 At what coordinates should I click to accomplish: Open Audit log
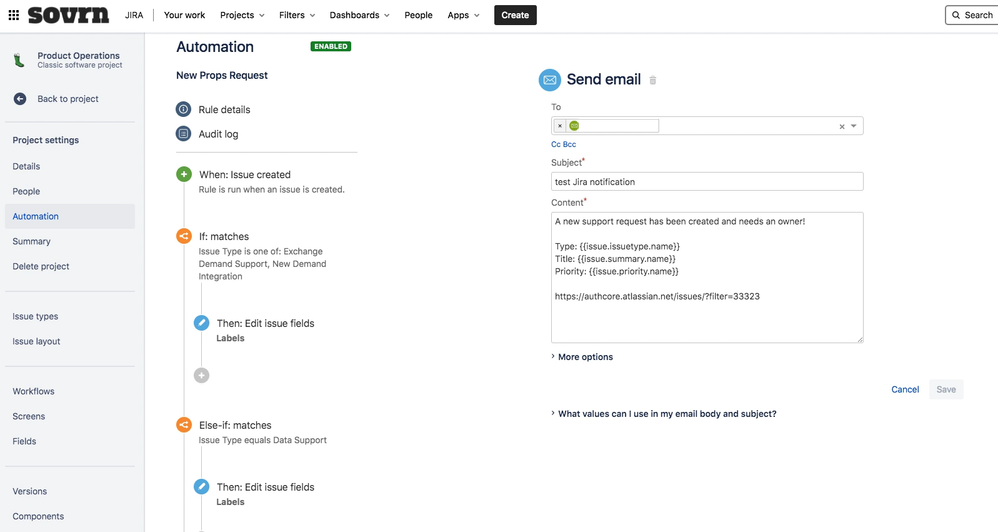click(x=218, y=134)
